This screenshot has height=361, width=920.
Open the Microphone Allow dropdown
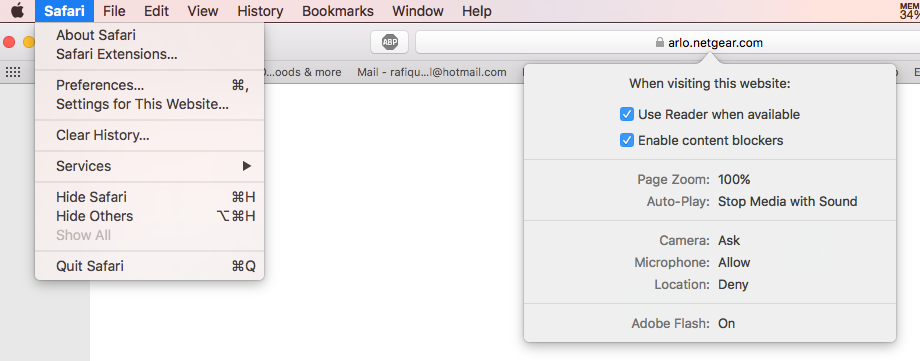pyautogui.click(x=734, y=262)
